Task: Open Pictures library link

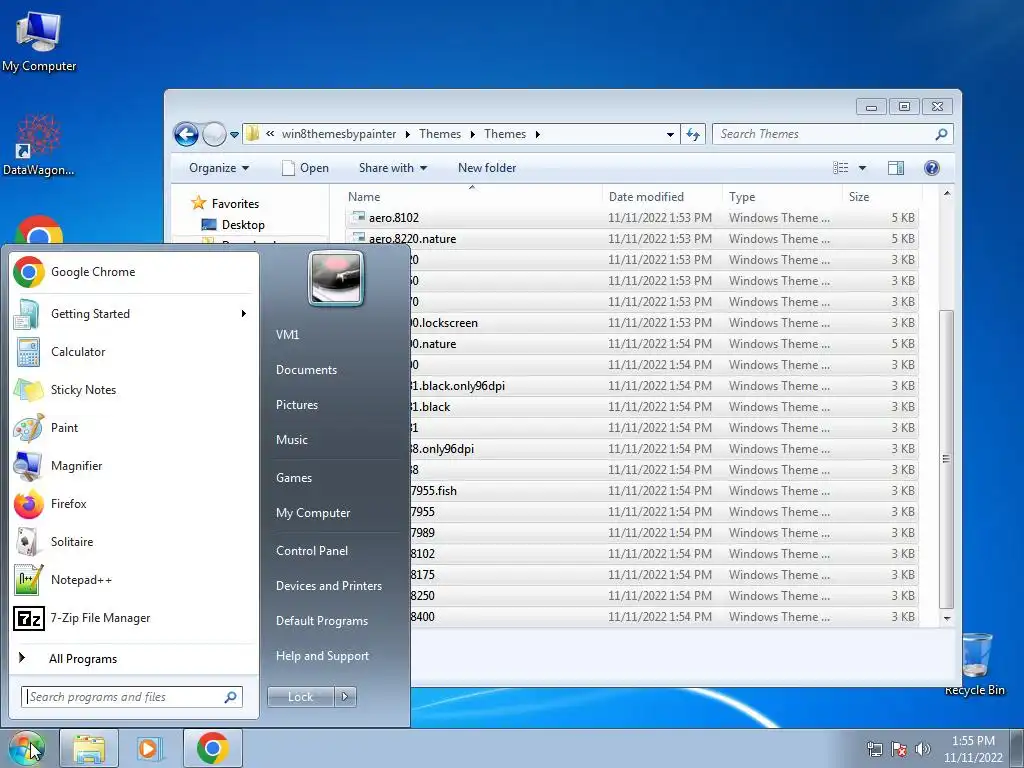Action: coord(296,405)
